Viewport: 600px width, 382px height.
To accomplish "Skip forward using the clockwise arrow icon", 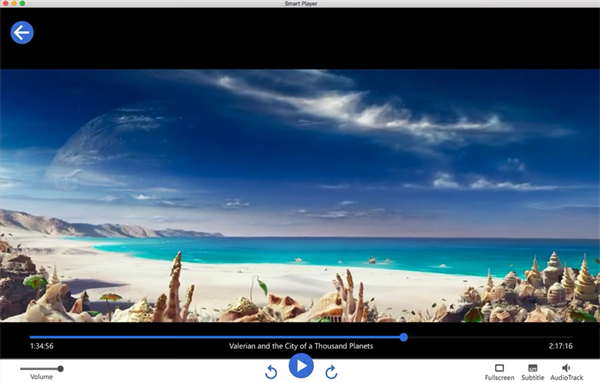I will 331,372.
